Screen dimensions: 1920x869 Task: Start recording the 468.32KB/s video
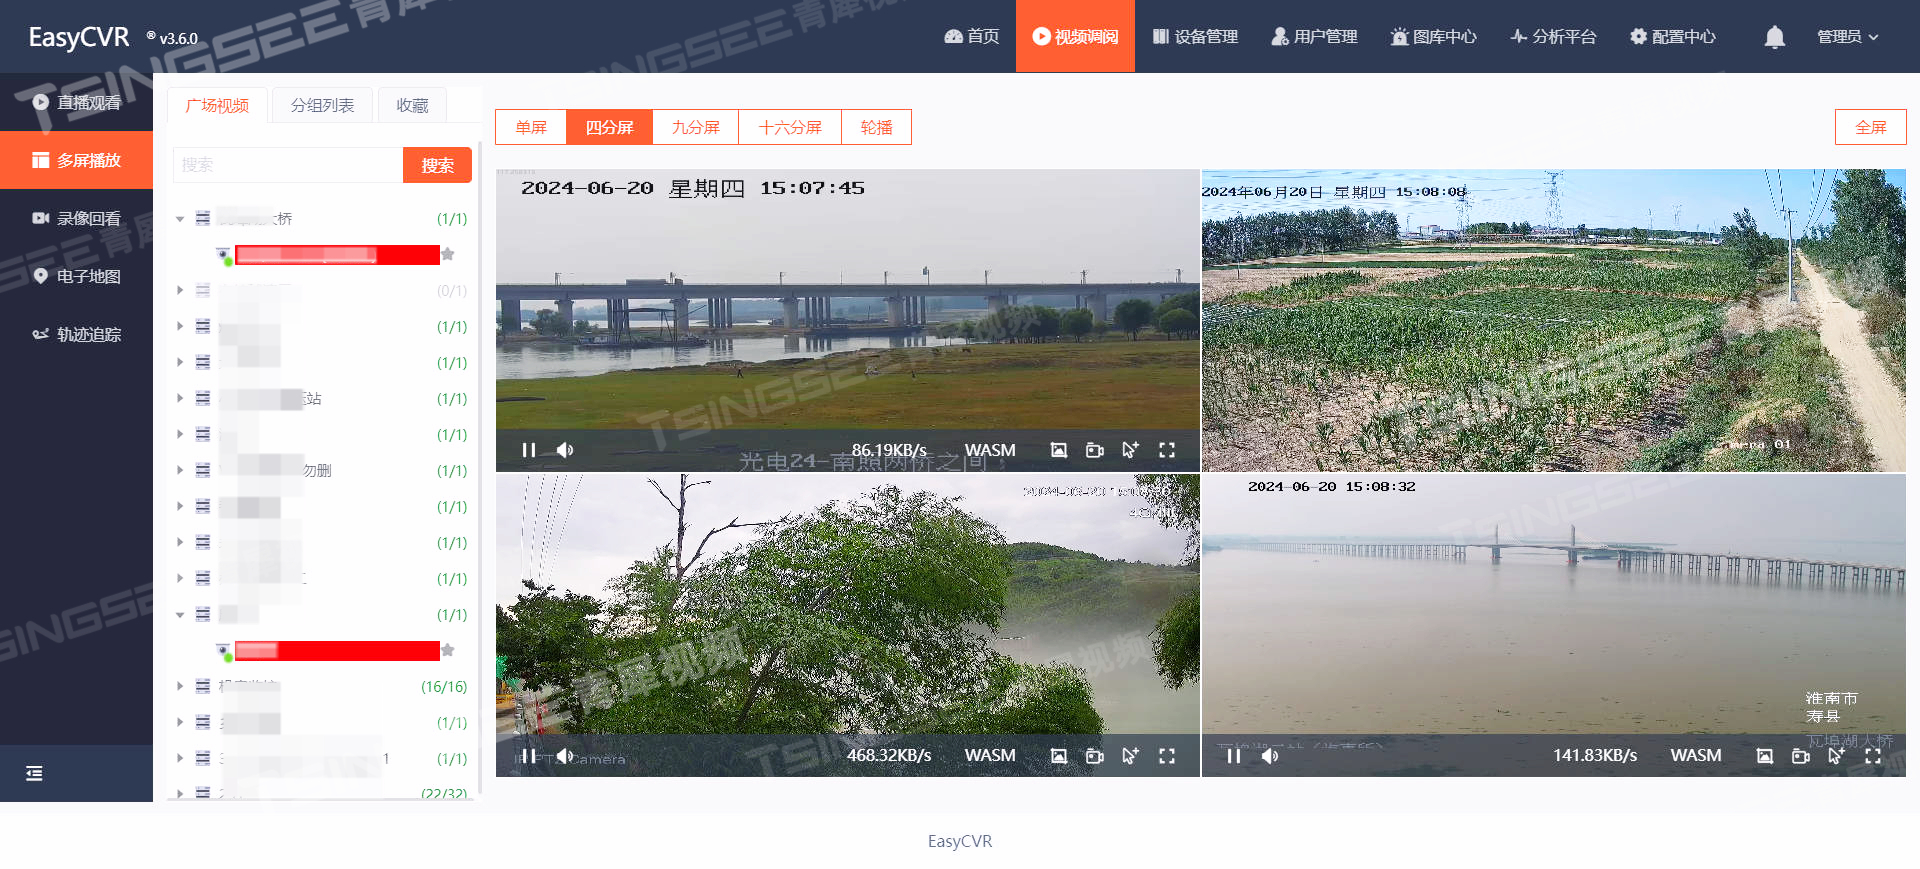[1095, 756]
